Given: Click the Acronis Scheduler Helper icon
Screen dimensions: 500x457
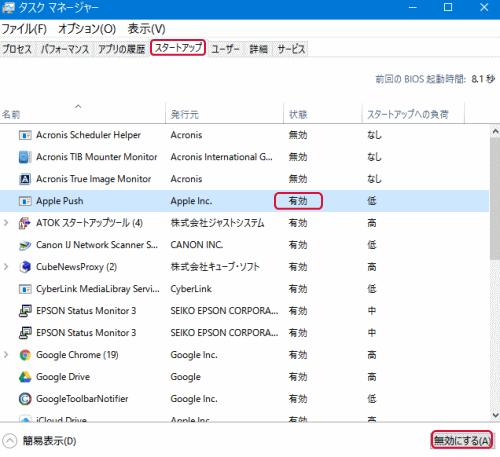Looking at the screenshot, I should (25, 135).
